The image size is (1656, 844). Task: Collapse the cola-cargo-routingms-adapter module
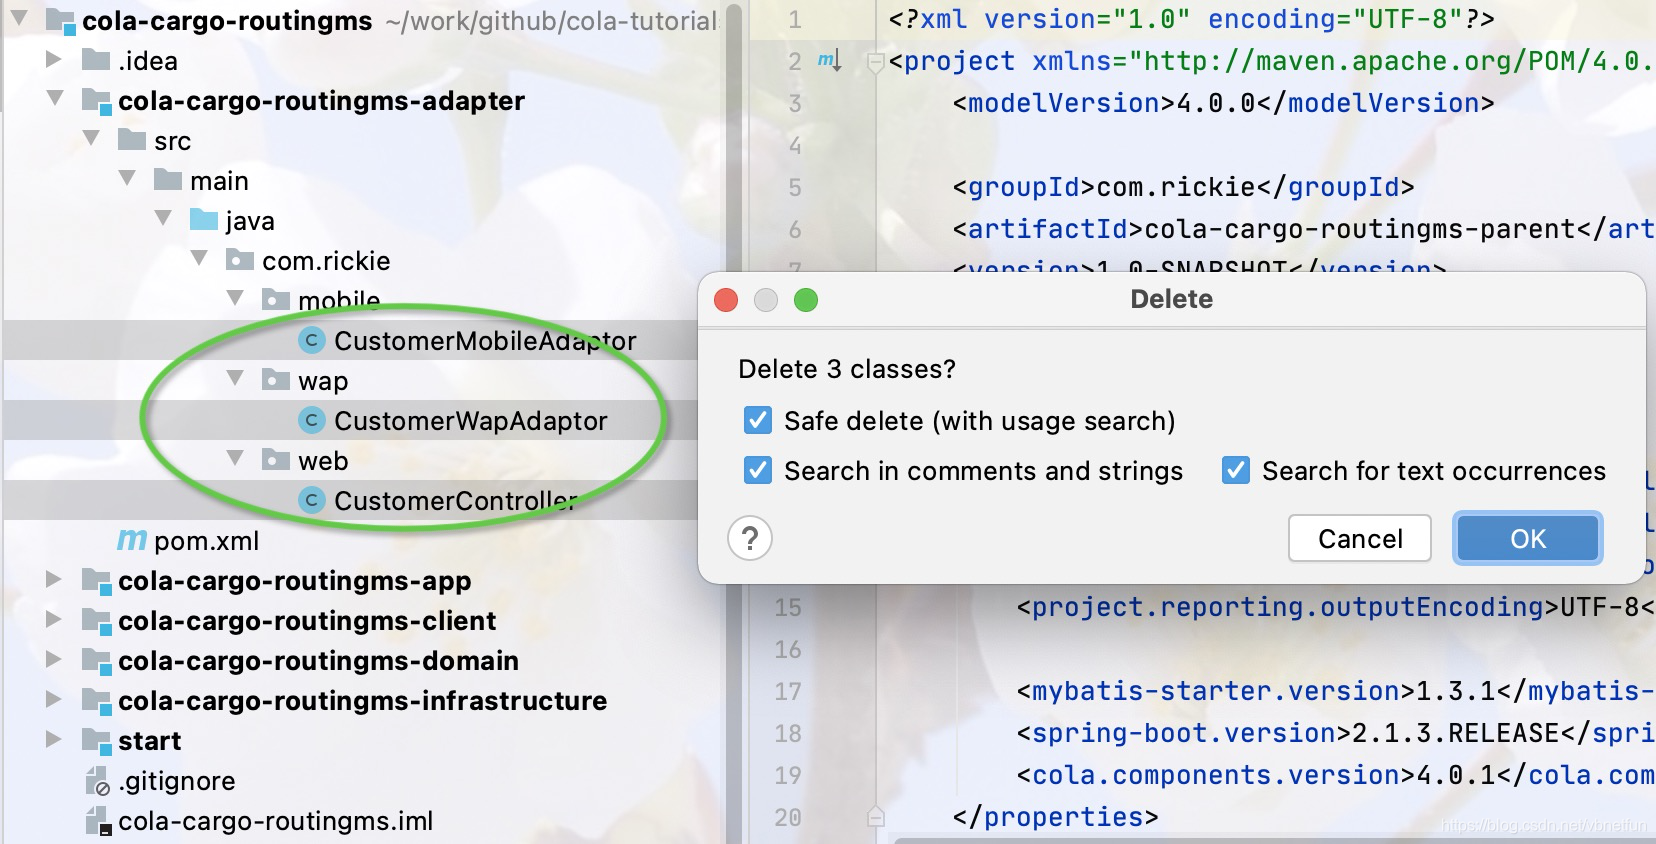pos(55,99)
